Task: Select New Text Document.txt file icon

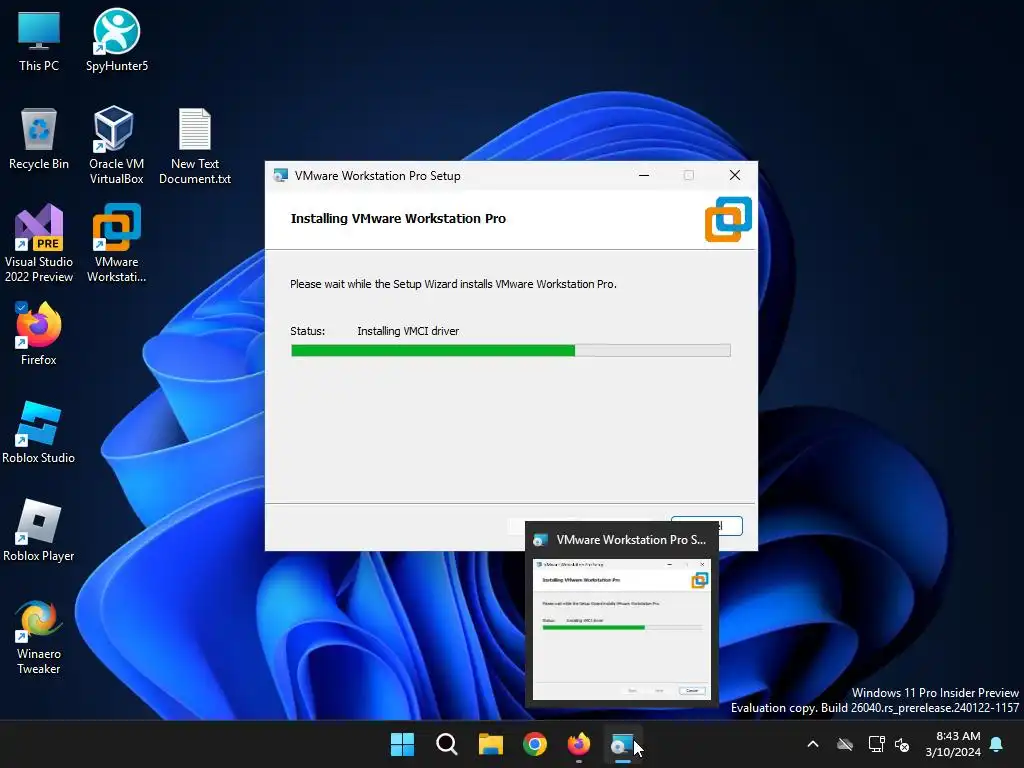Action: coord(195,145)
